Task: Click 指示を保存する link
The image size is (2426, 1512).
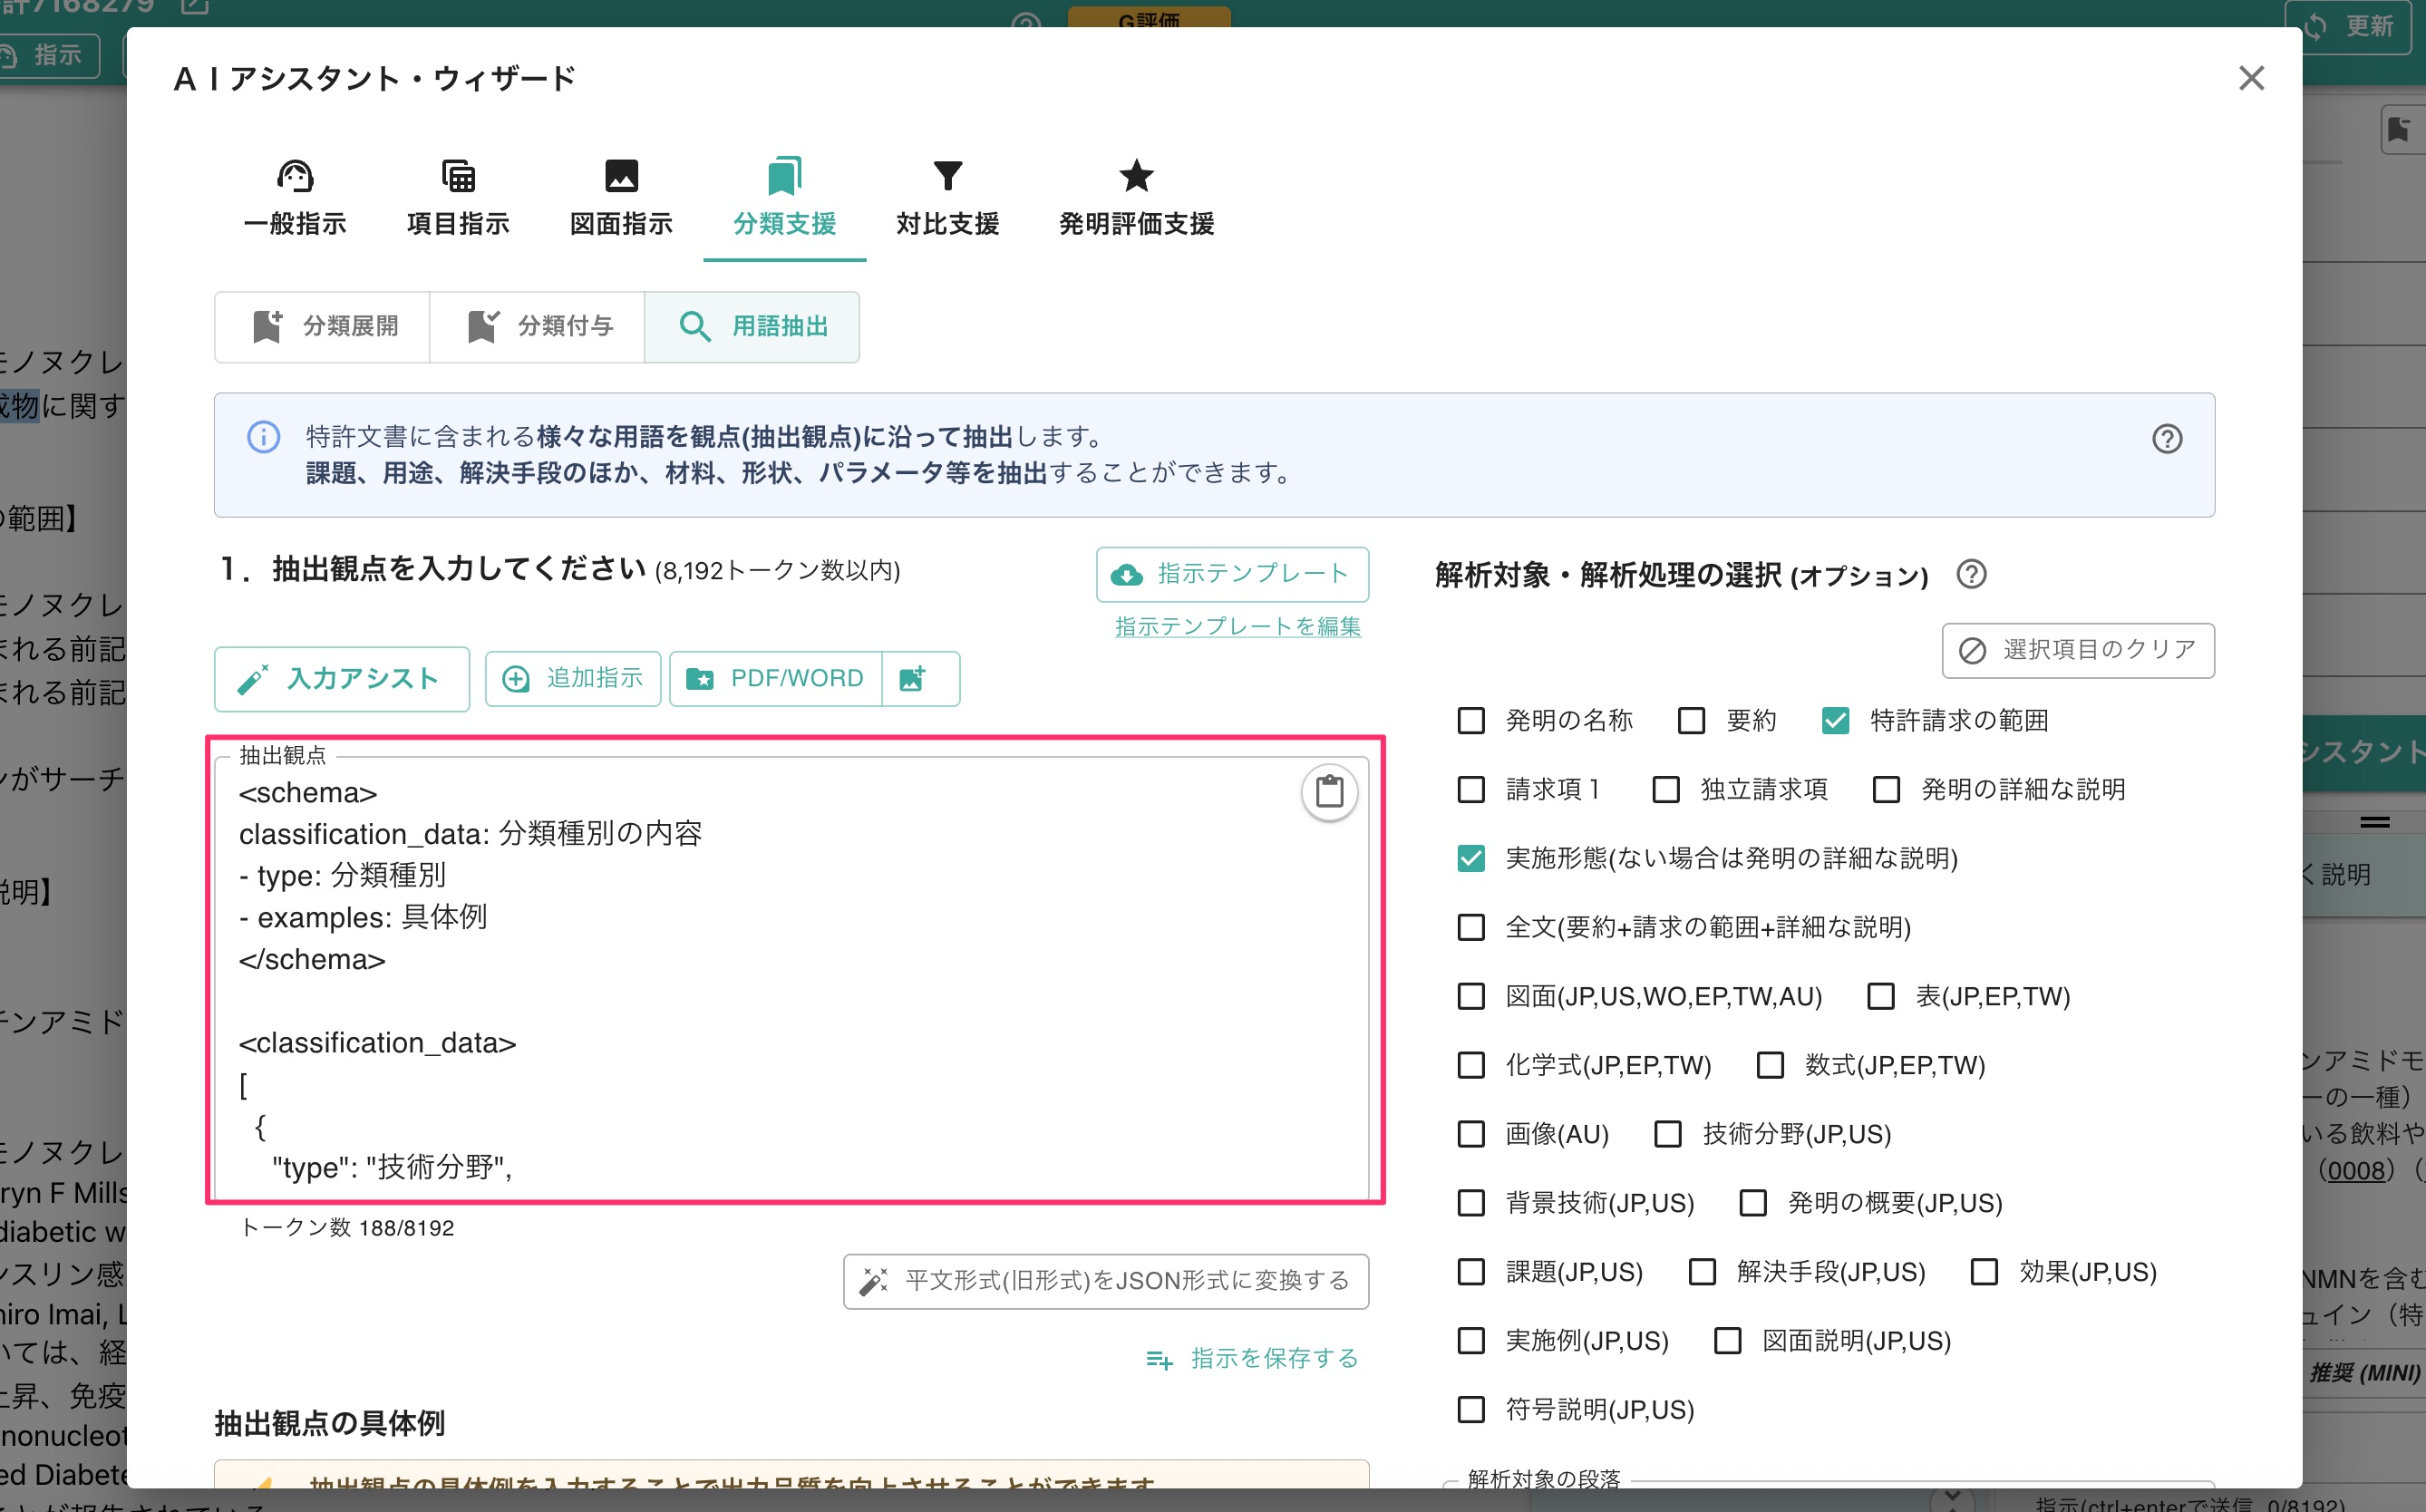Action: pos(1252,1358)
